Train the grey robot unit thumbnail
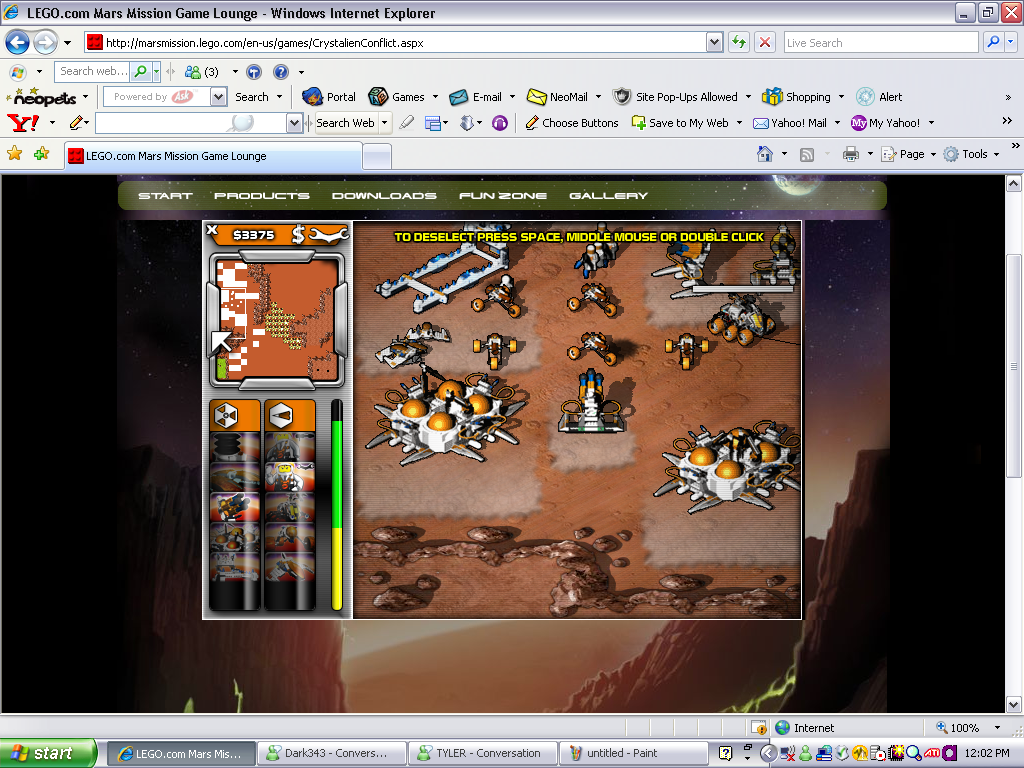The width and height of the screenshot is (1024, 768). 290,447
